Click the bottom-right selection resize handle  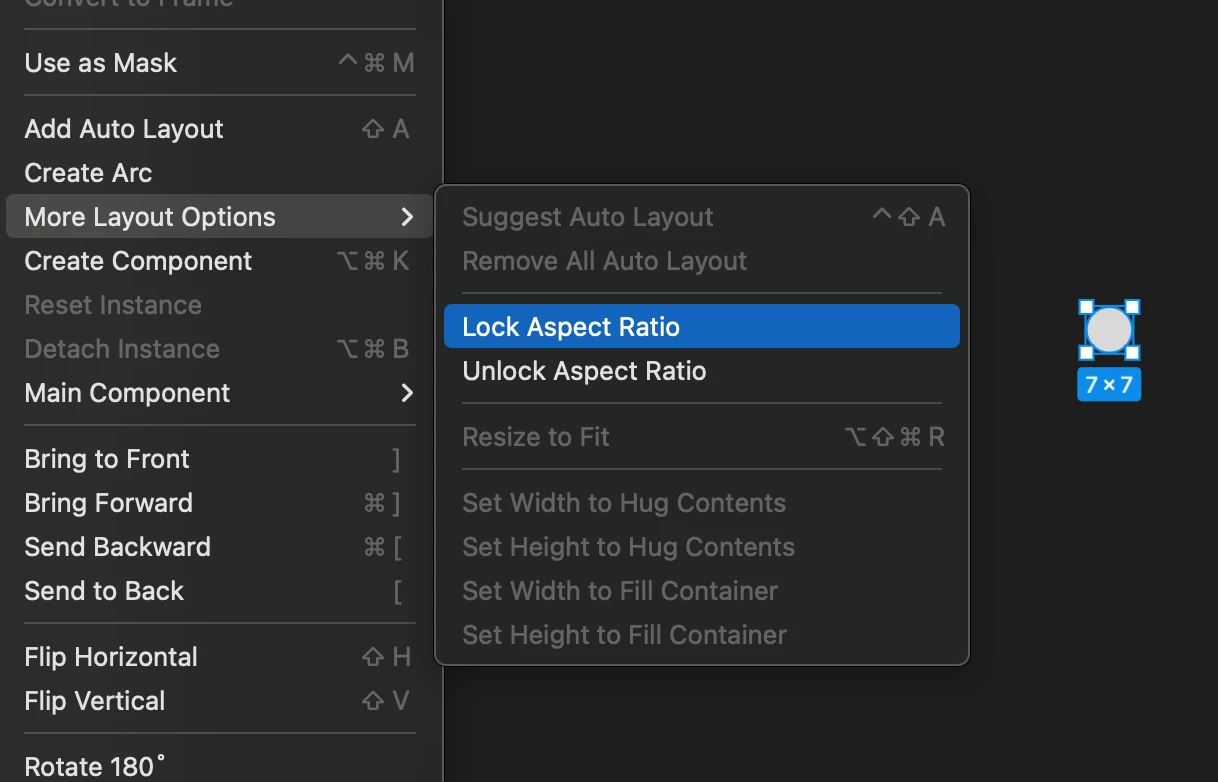click(1132, 353)
